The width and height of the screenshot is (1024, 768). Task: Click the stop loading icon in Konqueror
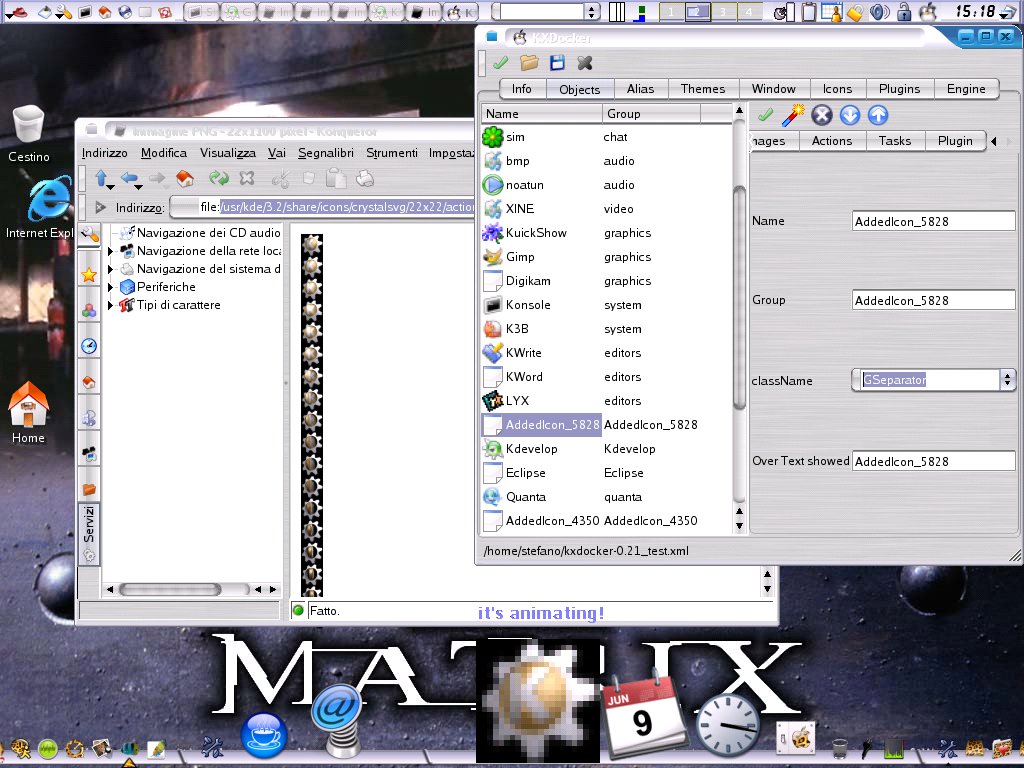(247, 178)
